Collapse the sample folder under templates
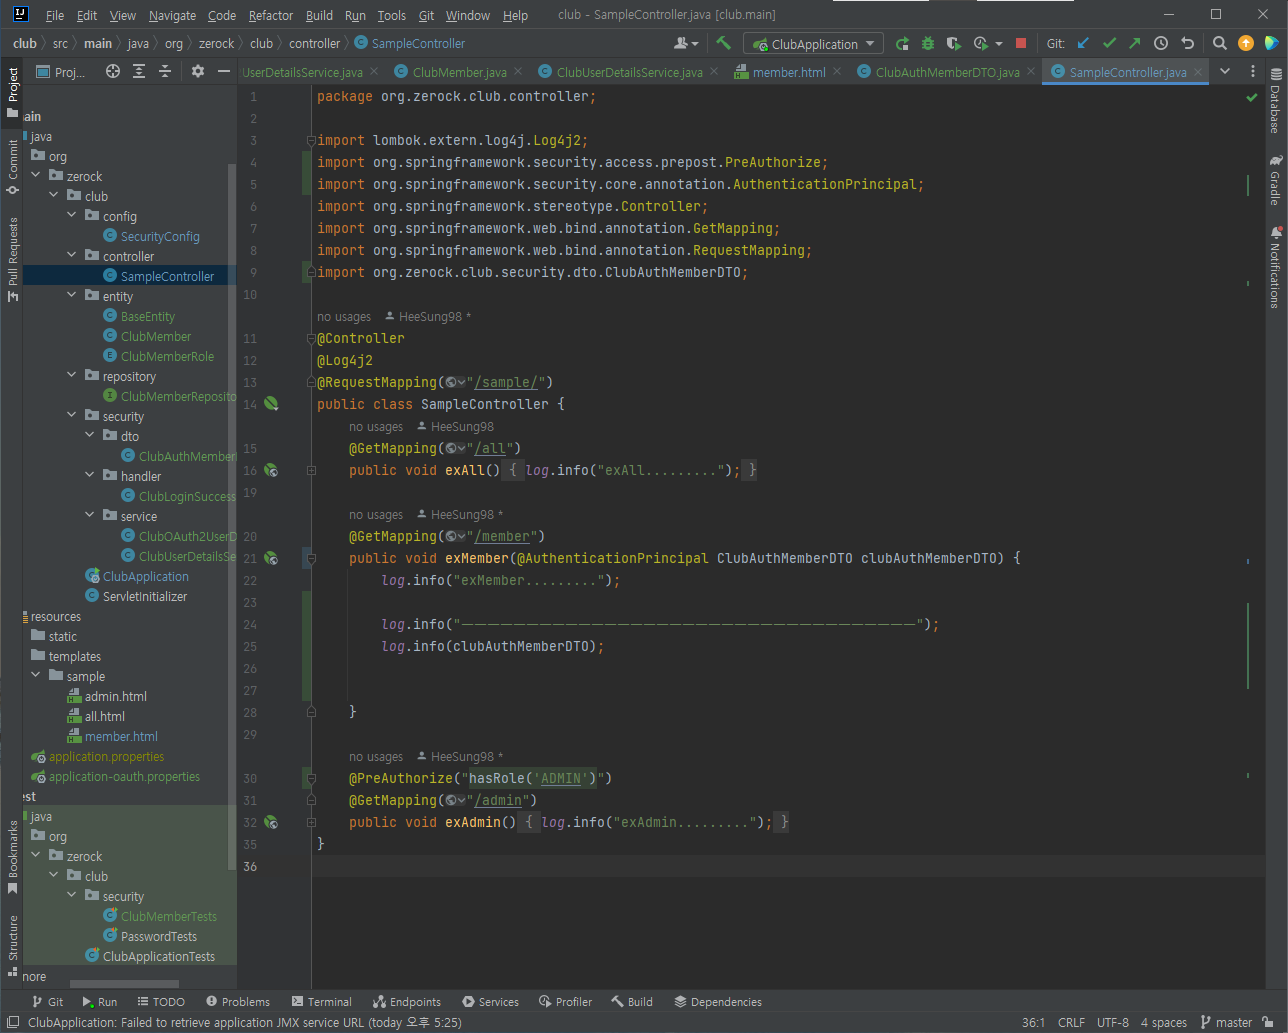The width and height of the screenshot is (1288, 1033). [36, 675]
